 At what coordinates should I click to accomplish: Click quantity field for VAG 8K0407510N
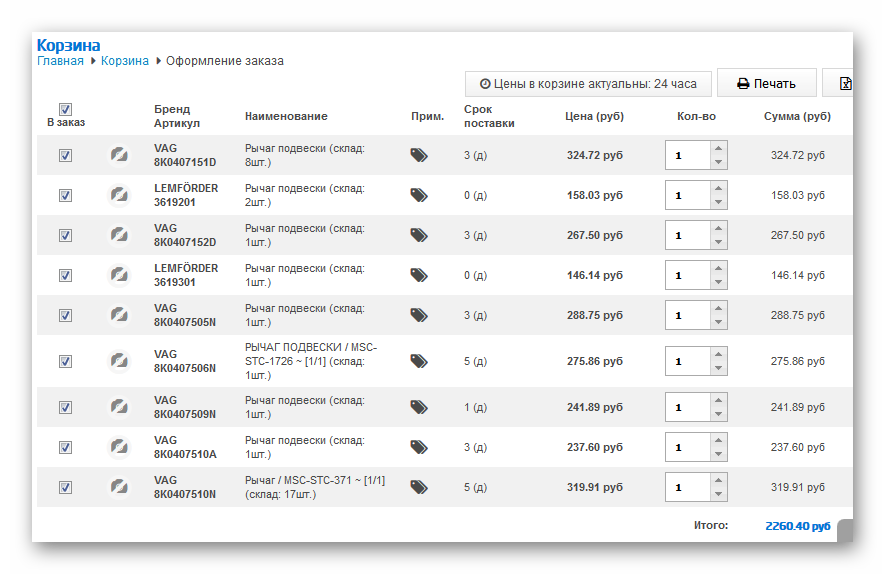(x=688, y=487)
